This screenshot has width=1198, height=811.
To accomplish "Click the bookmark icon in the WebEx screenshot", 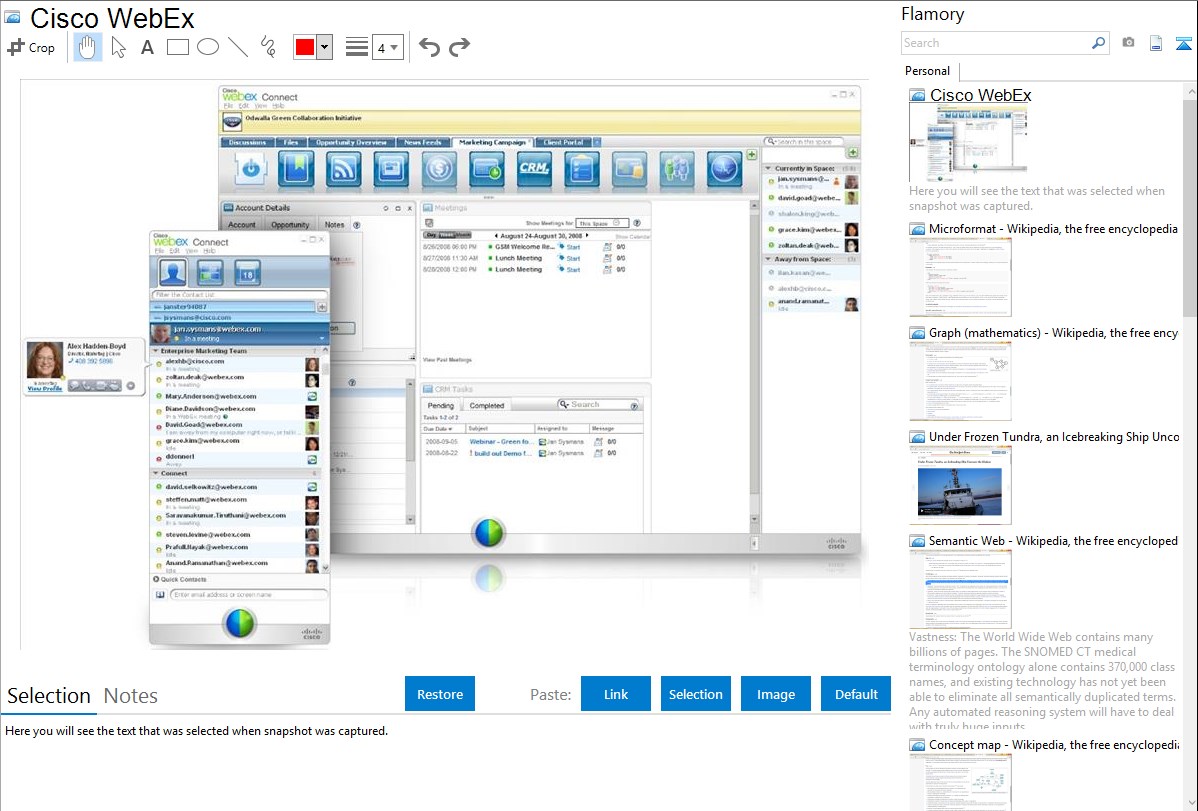I will click(296, 168).
